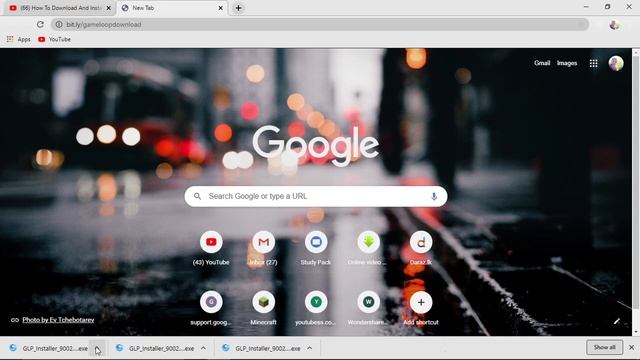The image size is (640, 360).
Task: Open the Images link
Action: click(x=567, y=63)
